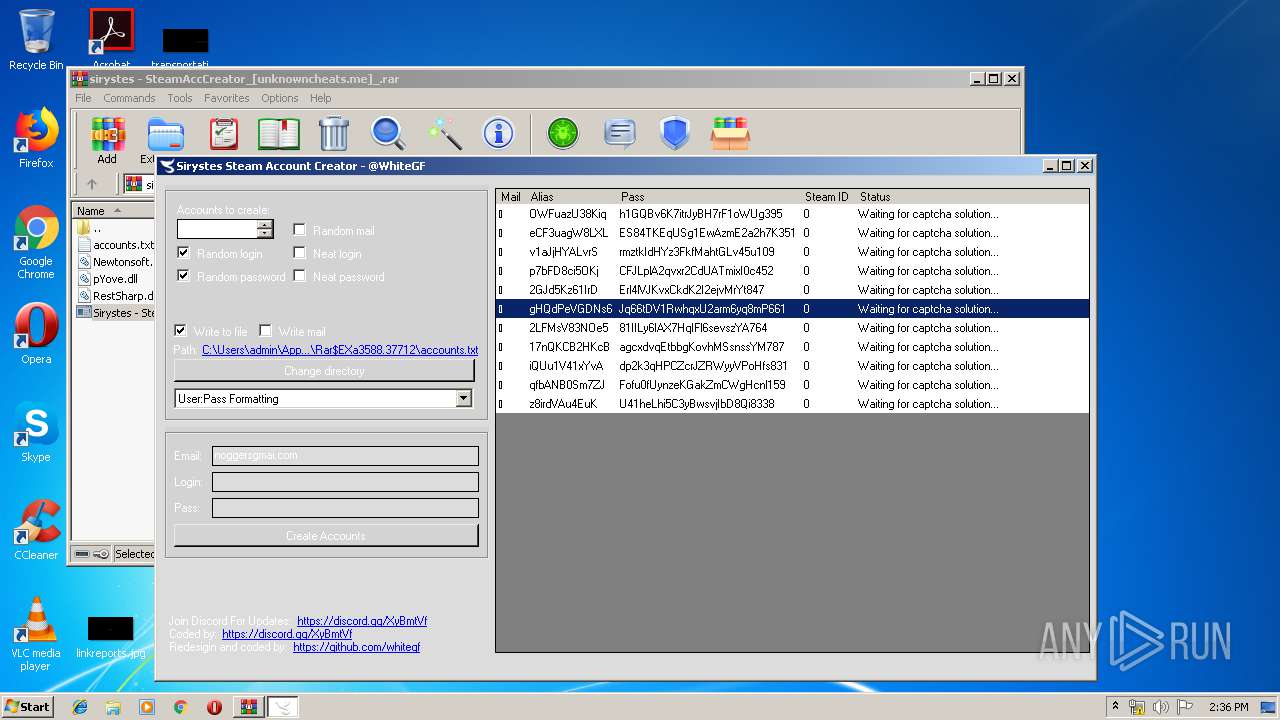Viewport: 1280px width, 720px height.
Task: Check Write mail checkbox
Action: [265, 331]
